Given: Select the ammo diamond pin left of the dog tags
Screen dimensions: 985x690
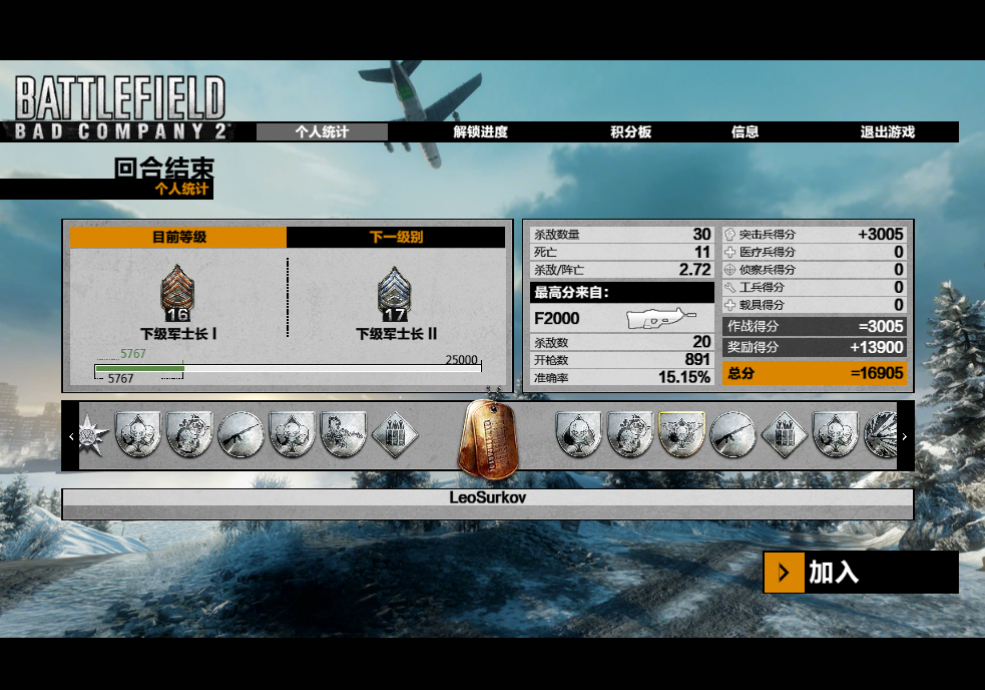Looking at the screenshot, I should pos(395,434).
